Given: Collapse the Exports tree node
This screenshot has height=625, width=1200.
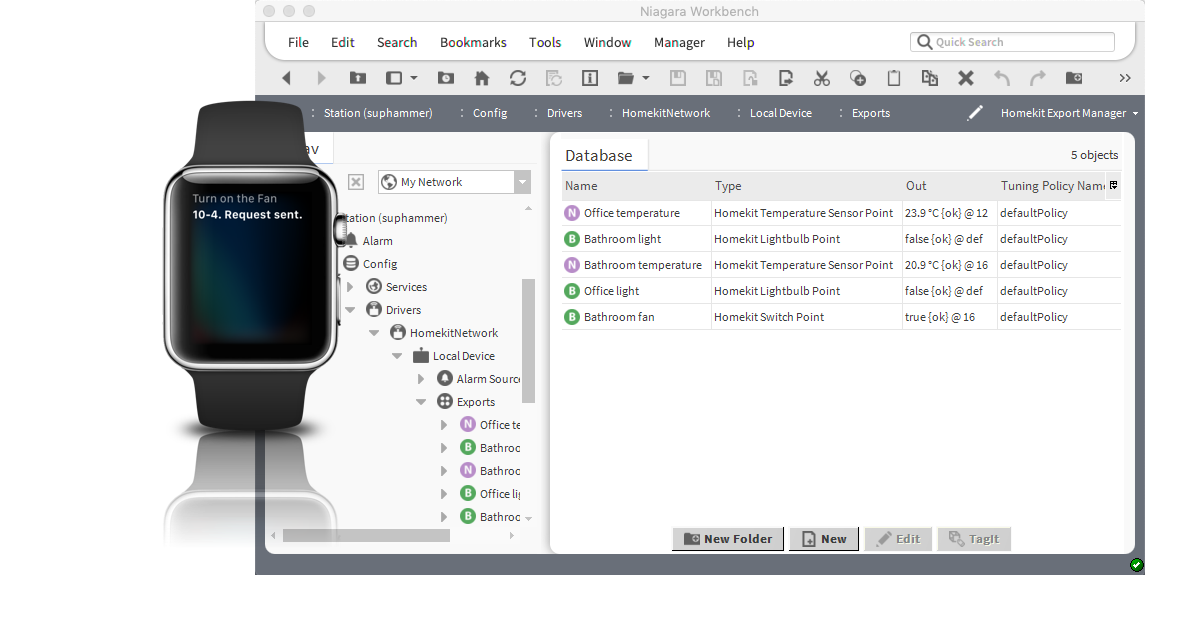Looking at the screenshot, I should coord(421,402).
